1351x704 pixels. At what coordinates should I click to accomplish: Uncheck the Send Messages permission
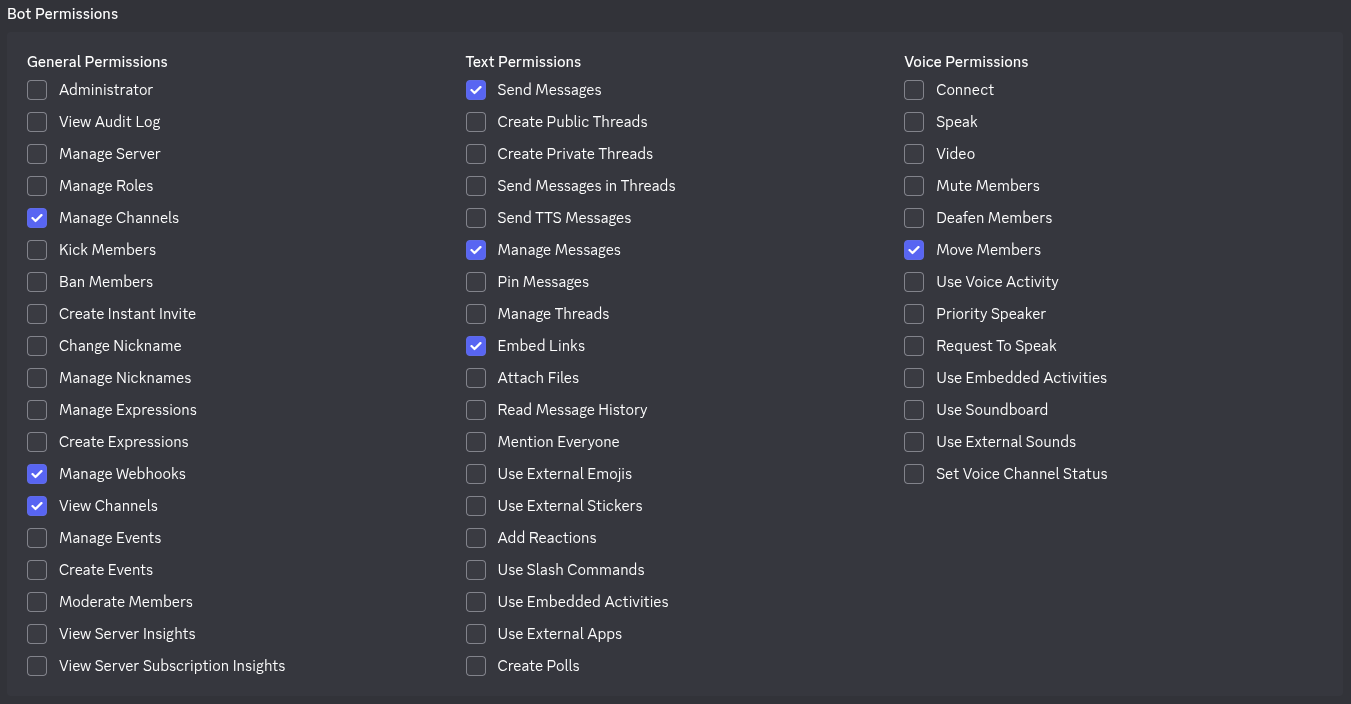point(476,89)
